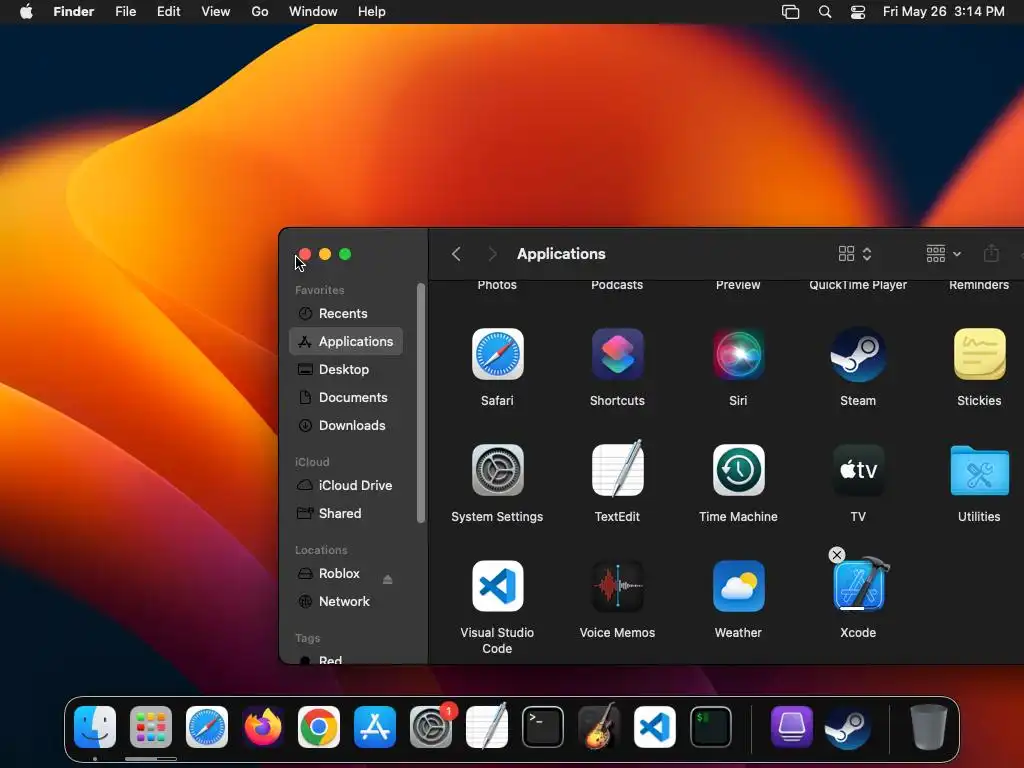Open Desktop from the sidebar
This screenshot has height=768, width=1024.
click(345, 370)
